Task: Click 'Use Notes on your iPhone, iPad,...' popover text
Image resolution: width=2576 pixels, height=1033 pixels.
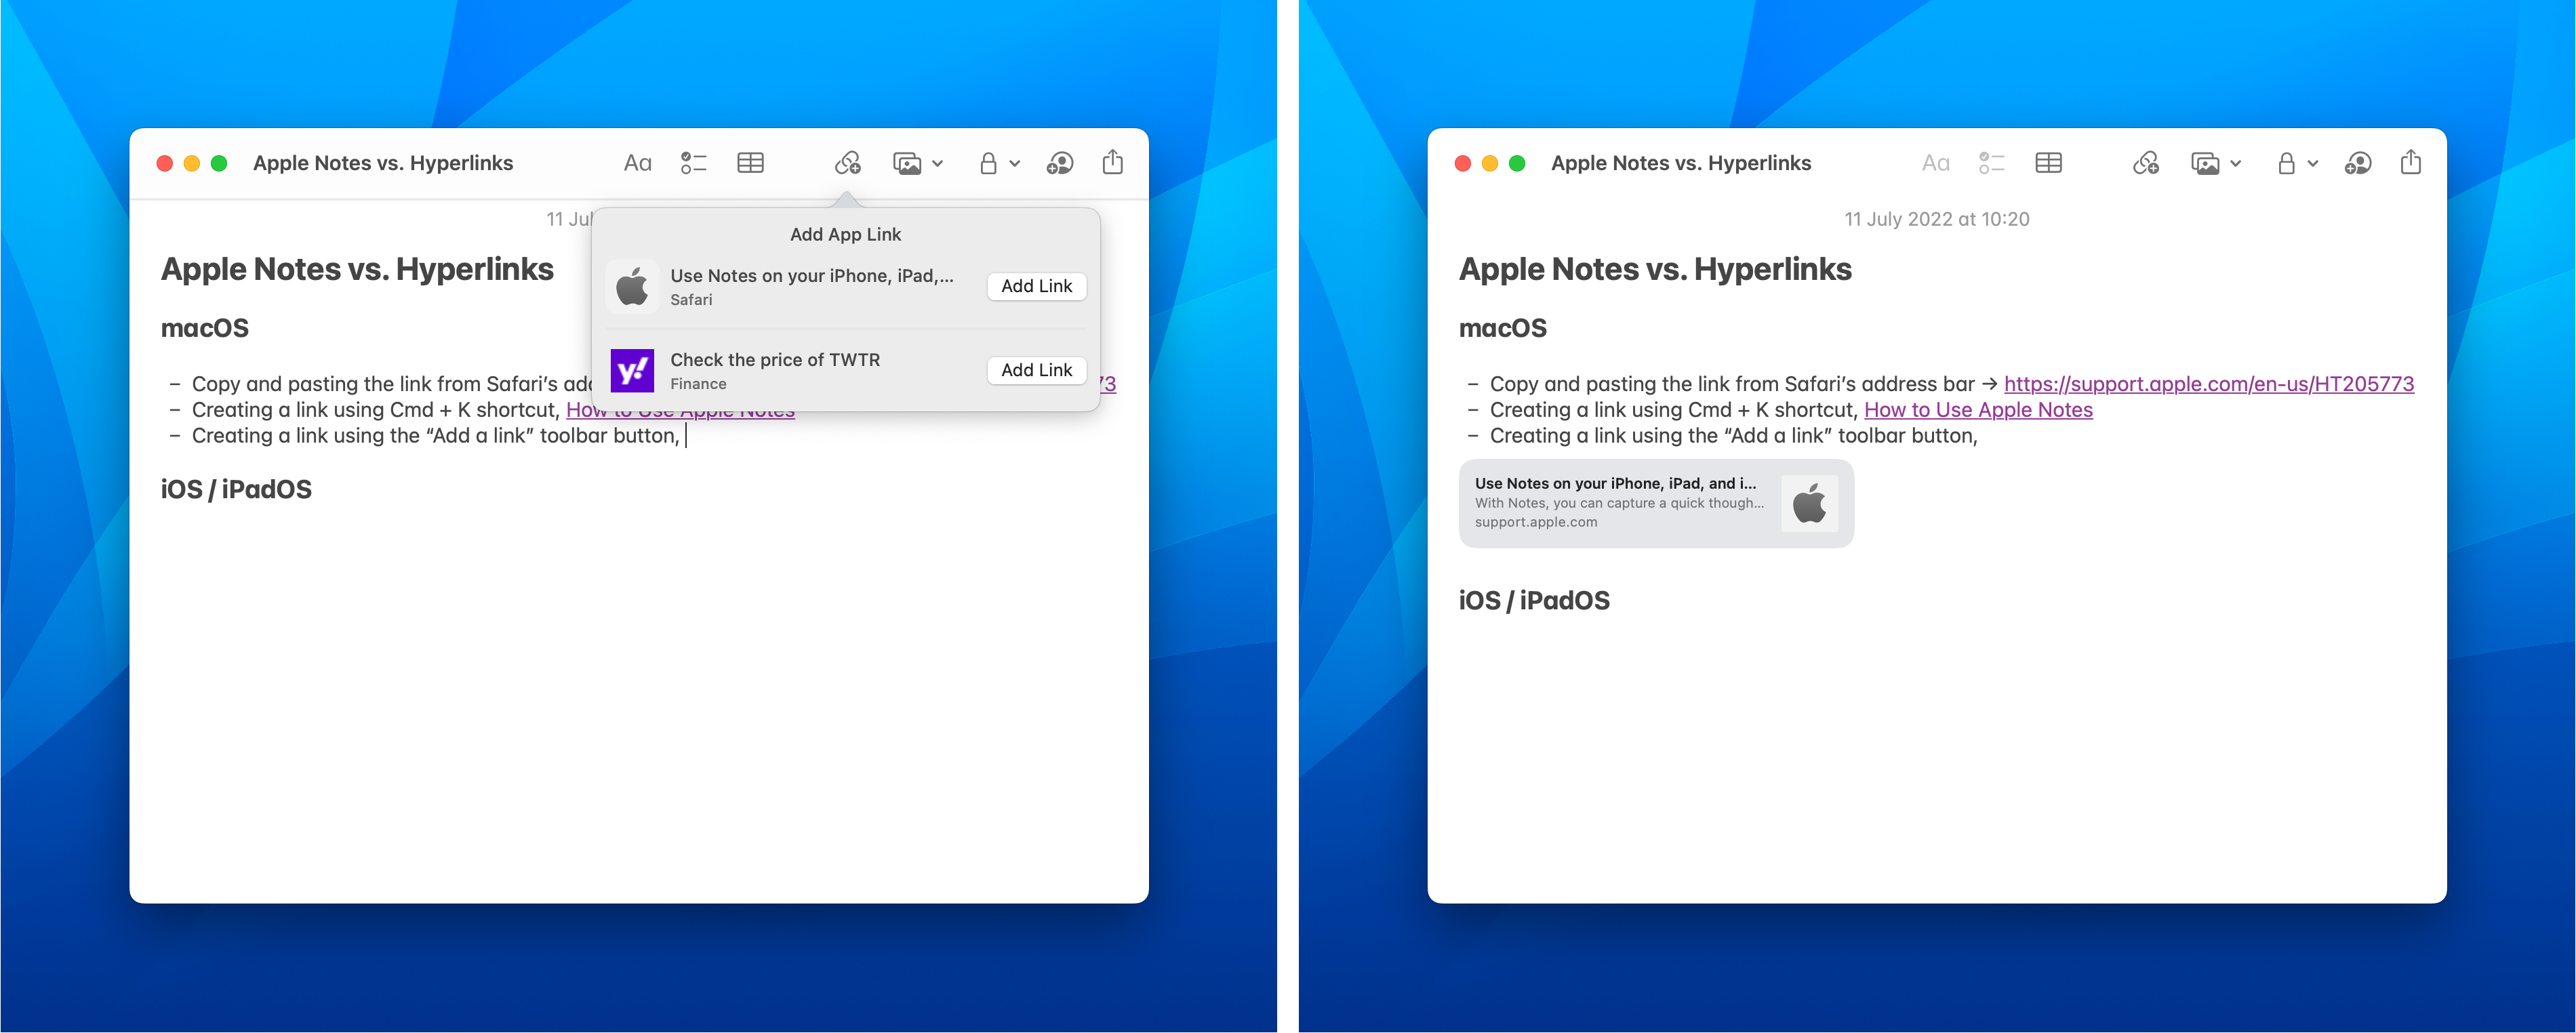Action: point(811,276)
